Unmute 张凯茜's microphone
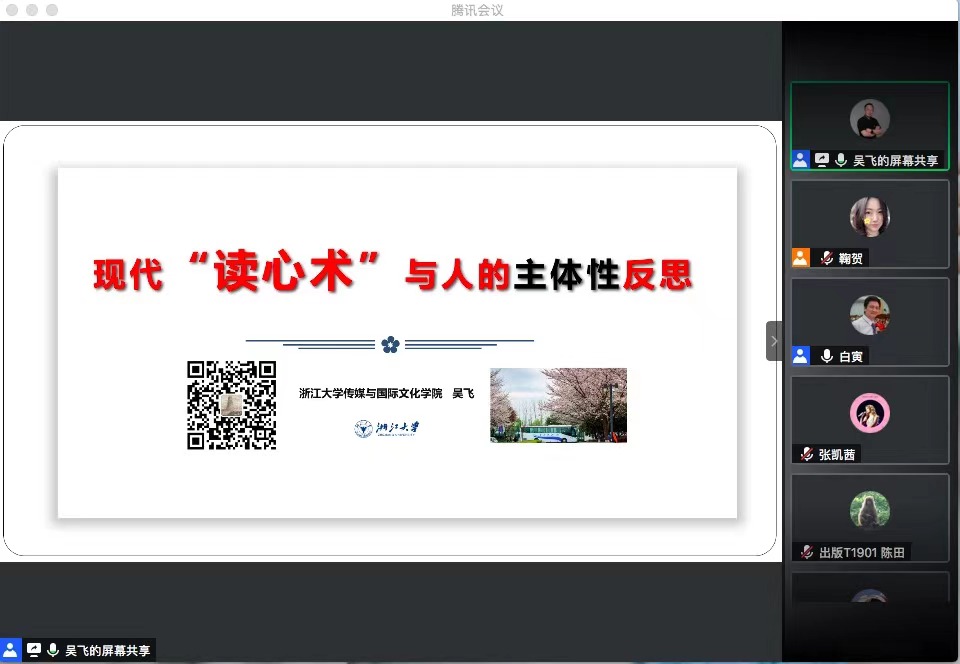 pos(809,453)
